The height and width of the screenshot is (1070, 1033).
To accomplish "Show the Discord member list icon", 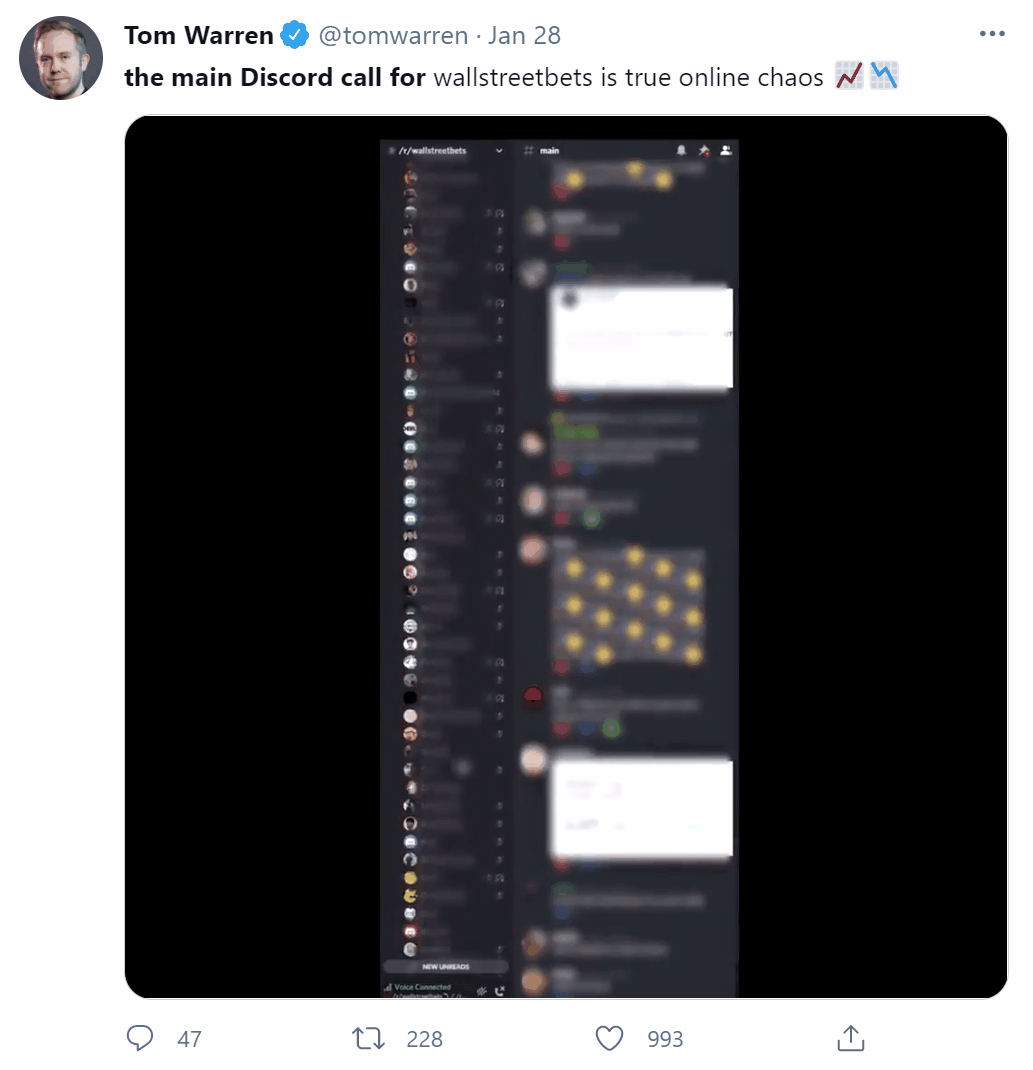I will pos(726,151).
